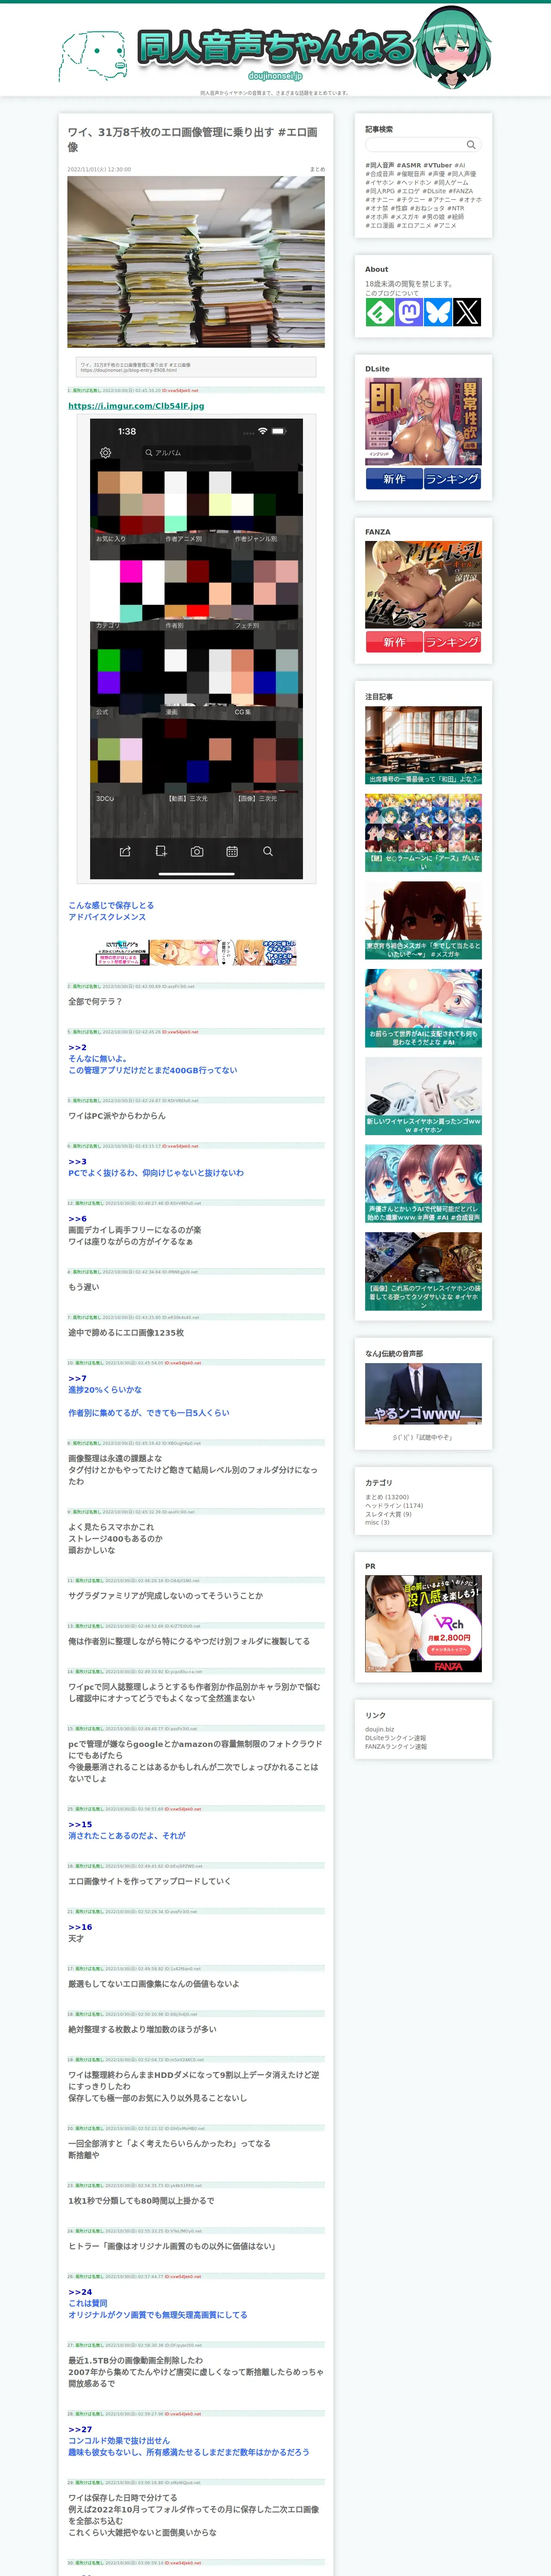551x2576 pixels.
Task: Open the DLsite section banner image
Action: (x=423, y=421)
